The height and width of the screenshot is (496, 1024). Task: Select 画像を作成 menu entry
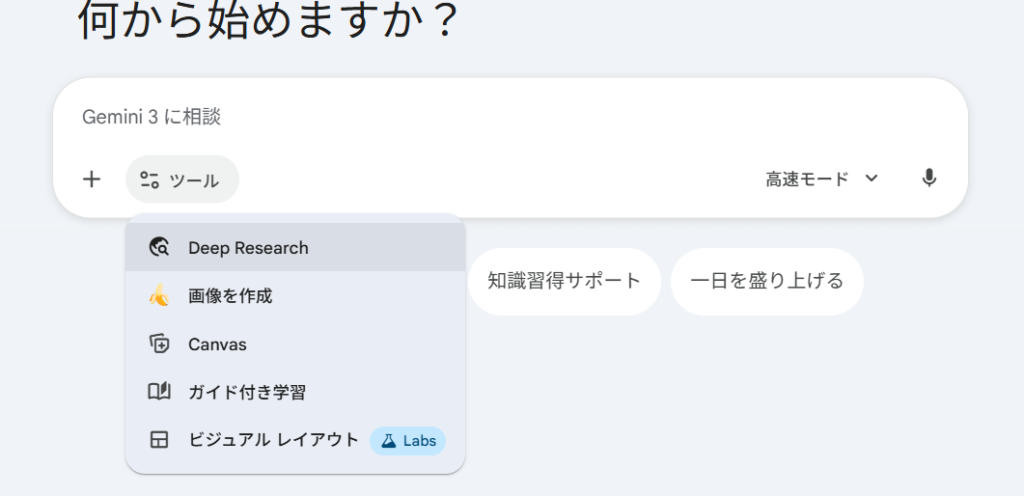[230, 296]
